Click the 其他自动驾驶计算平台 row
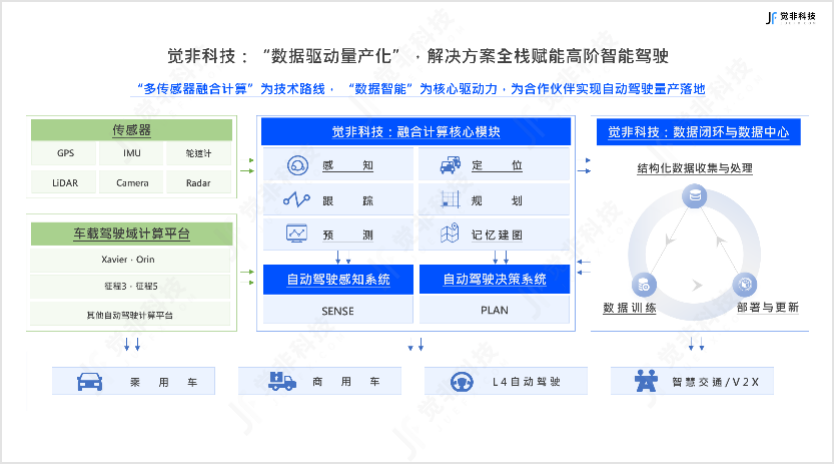 pyautogui.click(x=130, y=315)
